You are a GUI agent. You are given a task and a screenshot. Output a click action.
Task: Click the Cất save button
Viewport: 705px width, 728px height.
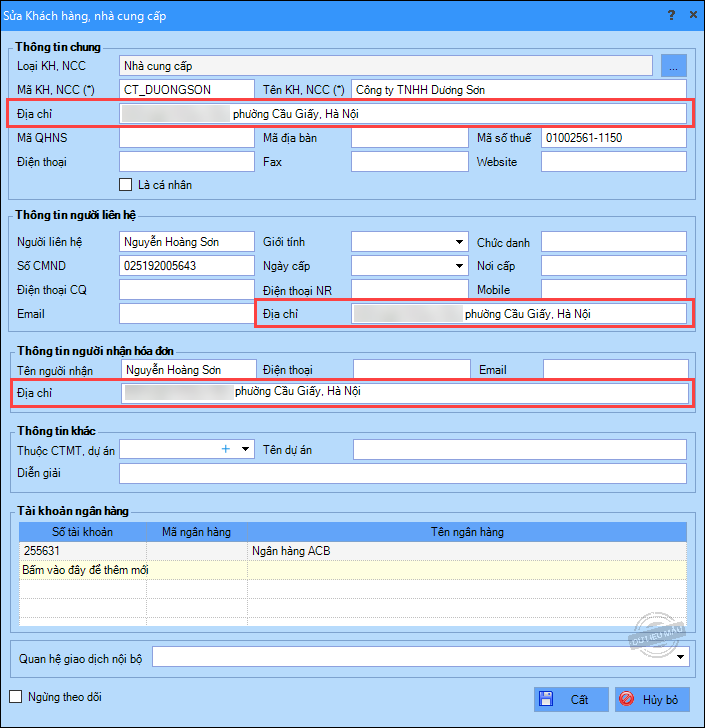[571, 699]
